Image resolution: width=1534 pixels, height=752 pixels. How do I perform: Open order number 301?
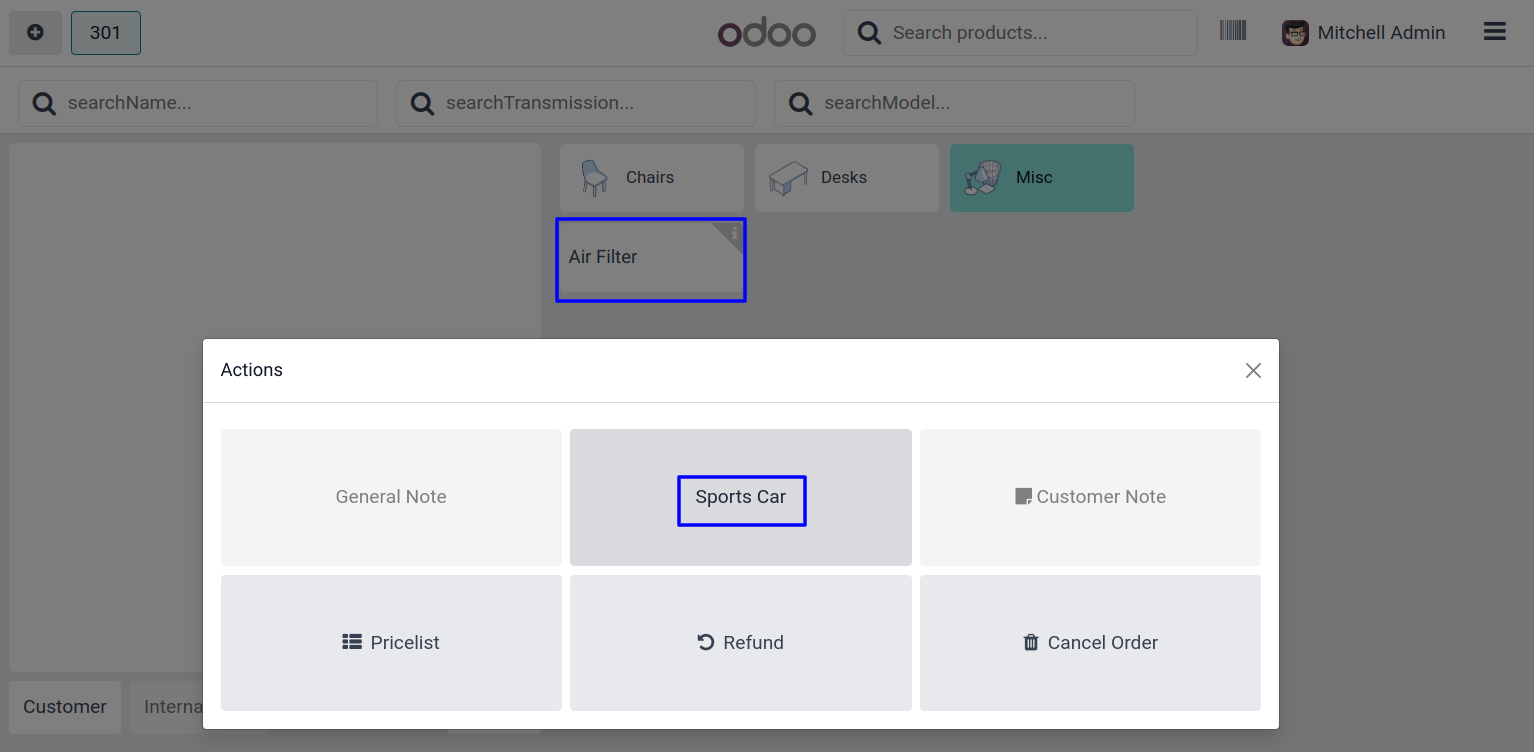pos(105,33)
